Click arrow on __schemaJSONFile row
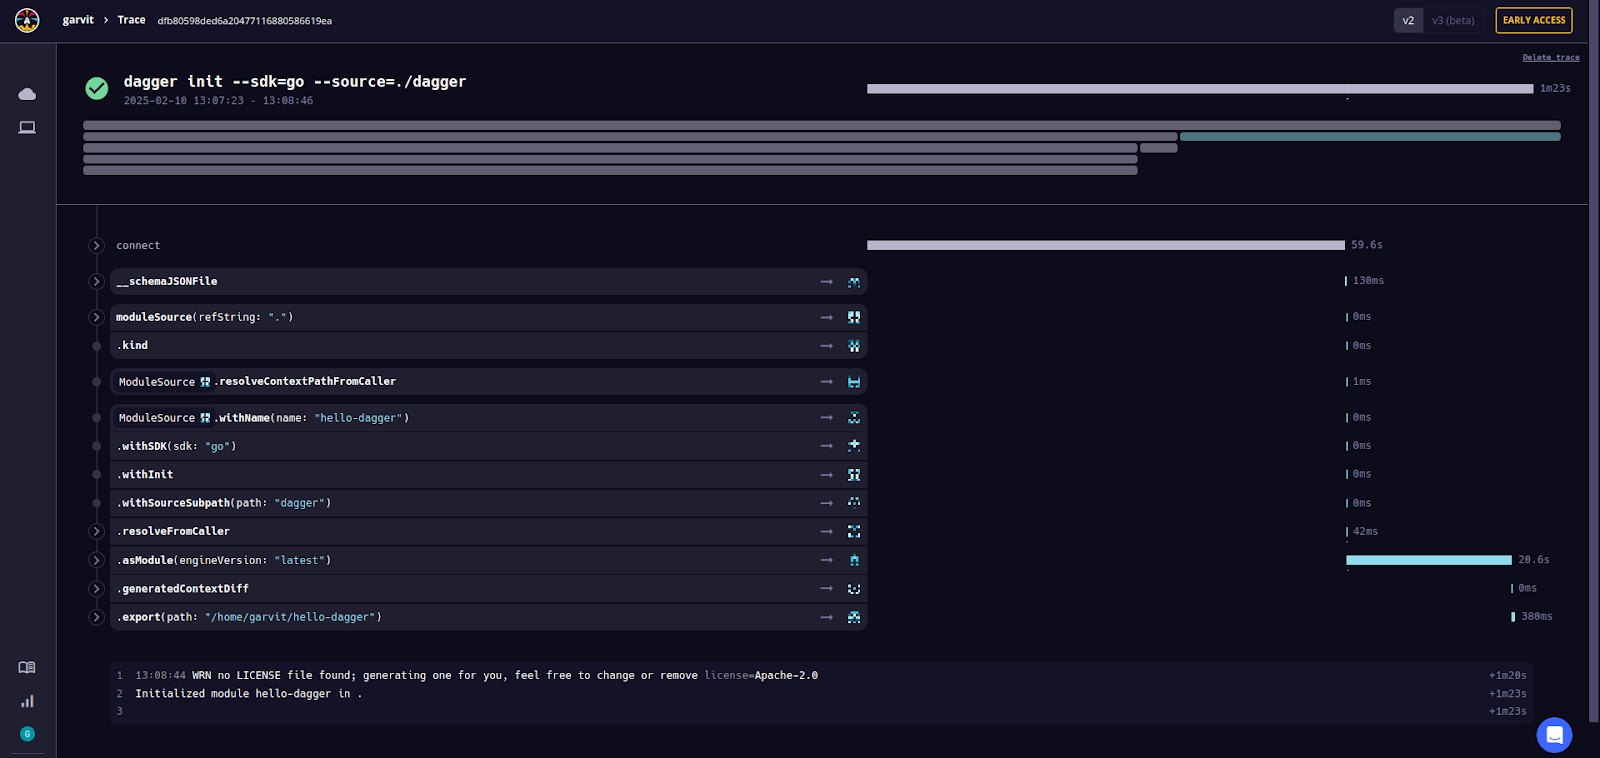This screenshot has width=1600, height=758. 827,282
